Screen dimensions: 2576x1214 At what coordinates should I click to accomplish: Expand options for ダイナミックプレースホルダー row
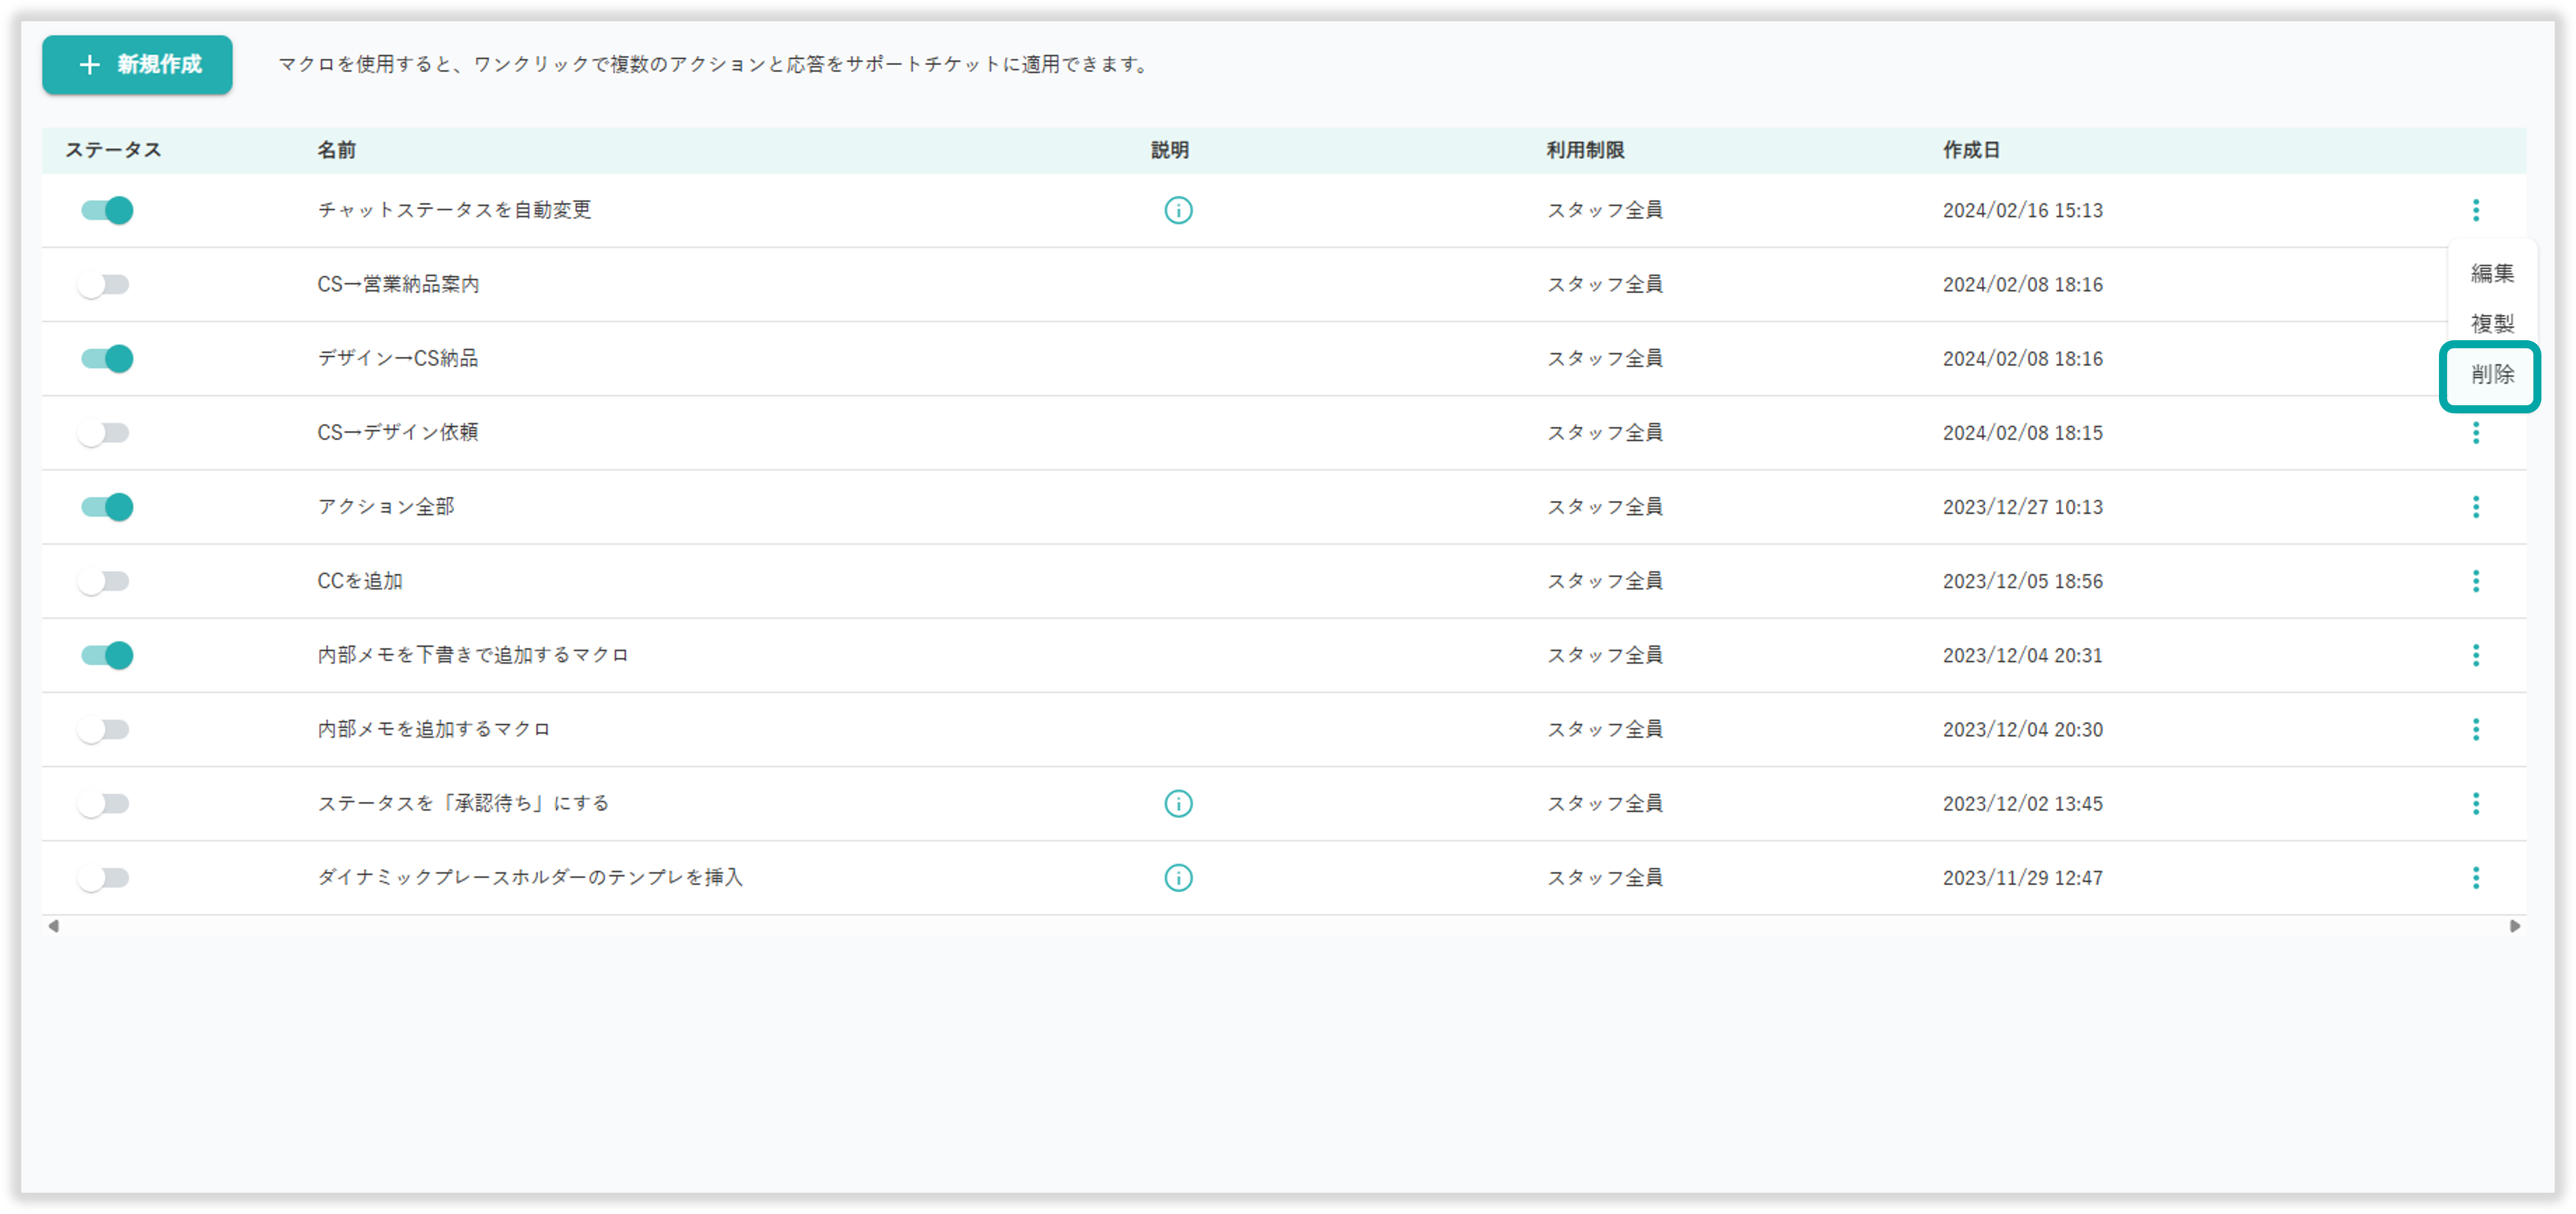[x=2475, y=877]
